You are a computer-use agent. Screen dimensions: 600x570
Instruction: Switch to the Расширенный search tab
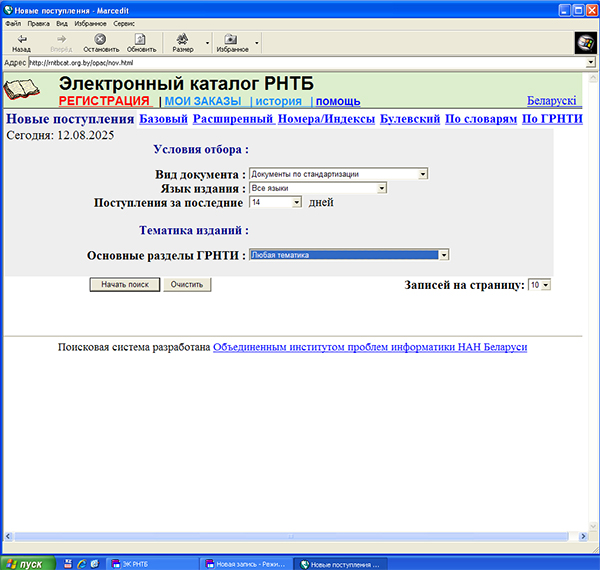pyautogui.click(x=233, y=119)
